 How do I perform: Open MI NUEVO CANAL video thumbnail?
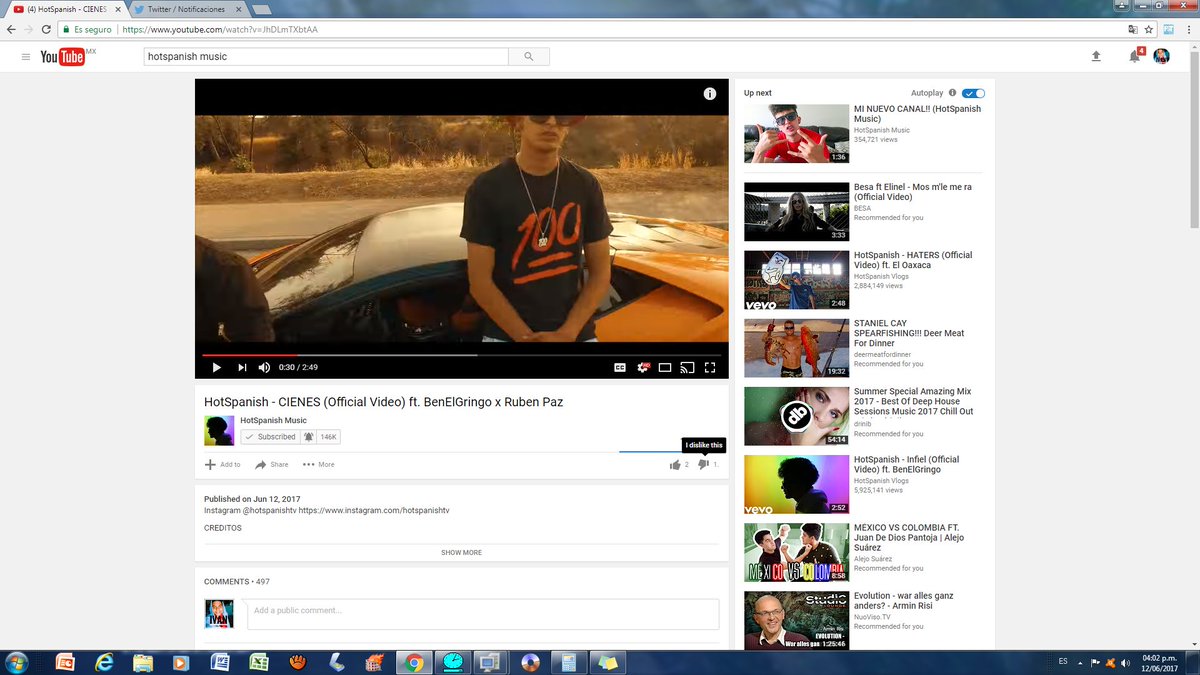[796, 133]
